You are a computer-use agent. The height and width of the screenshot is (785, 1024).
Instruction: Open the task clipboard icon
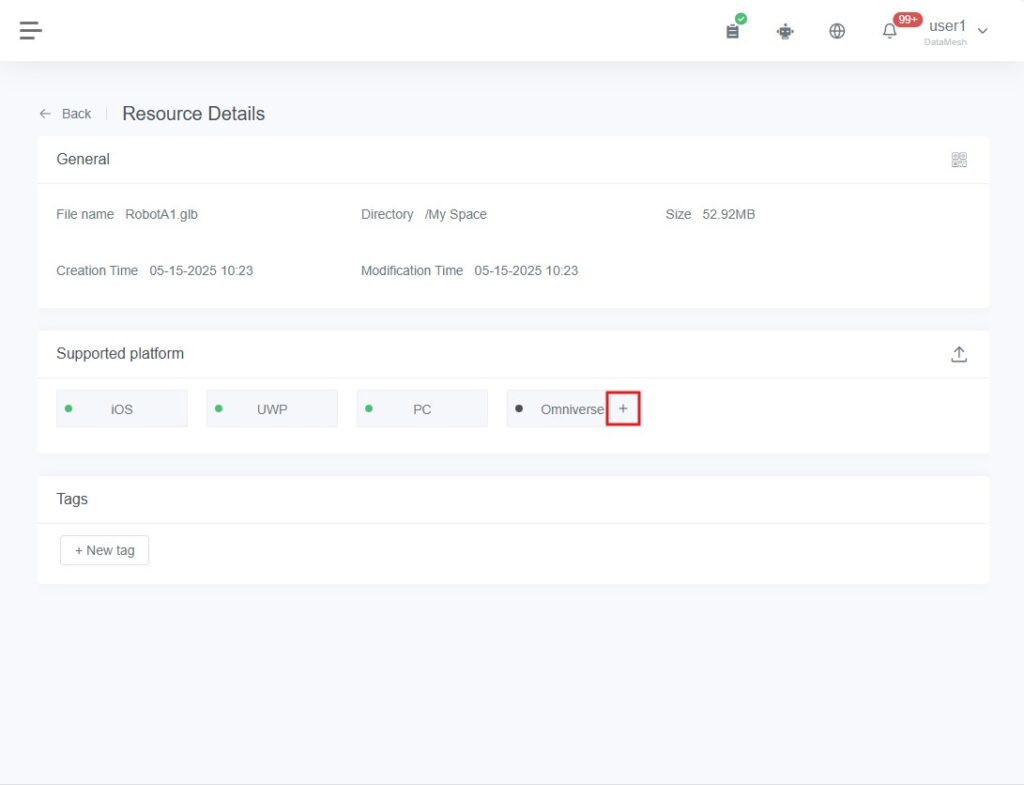733,31
